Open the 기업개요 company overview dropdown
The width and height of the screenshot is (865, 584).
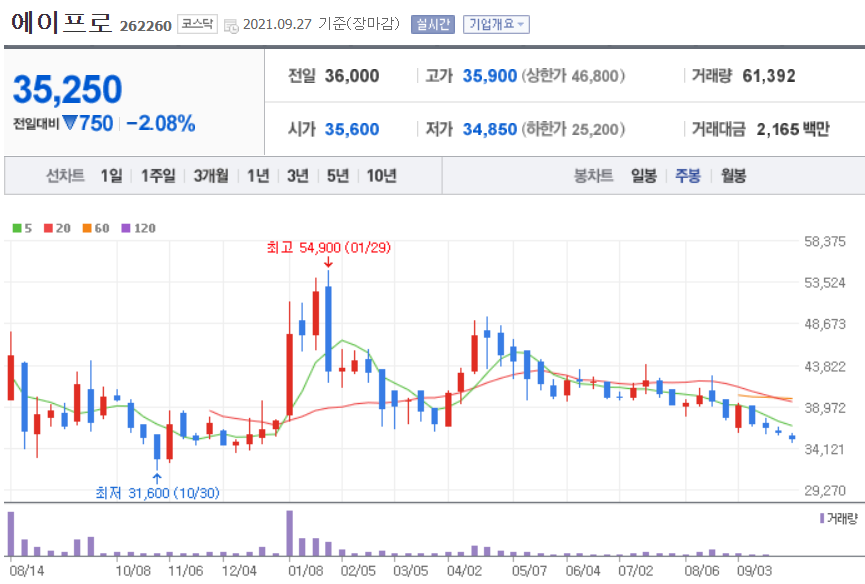(494, 21)
